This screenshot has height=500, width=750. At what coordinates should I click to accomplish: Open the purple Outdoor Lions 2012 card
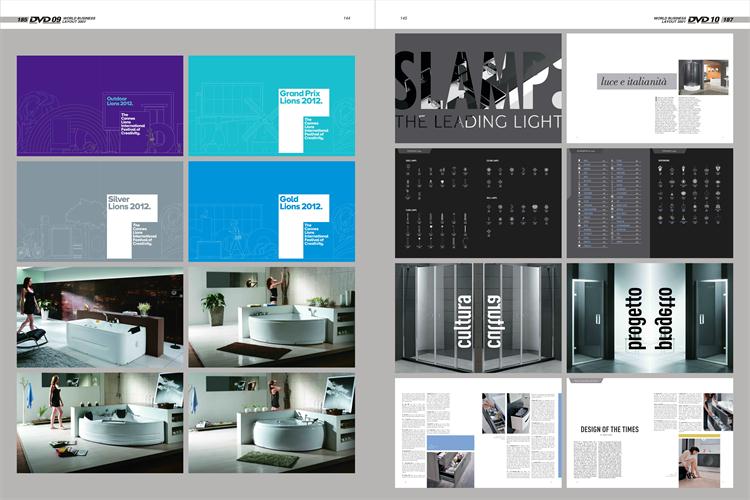(x=100, y=106)
